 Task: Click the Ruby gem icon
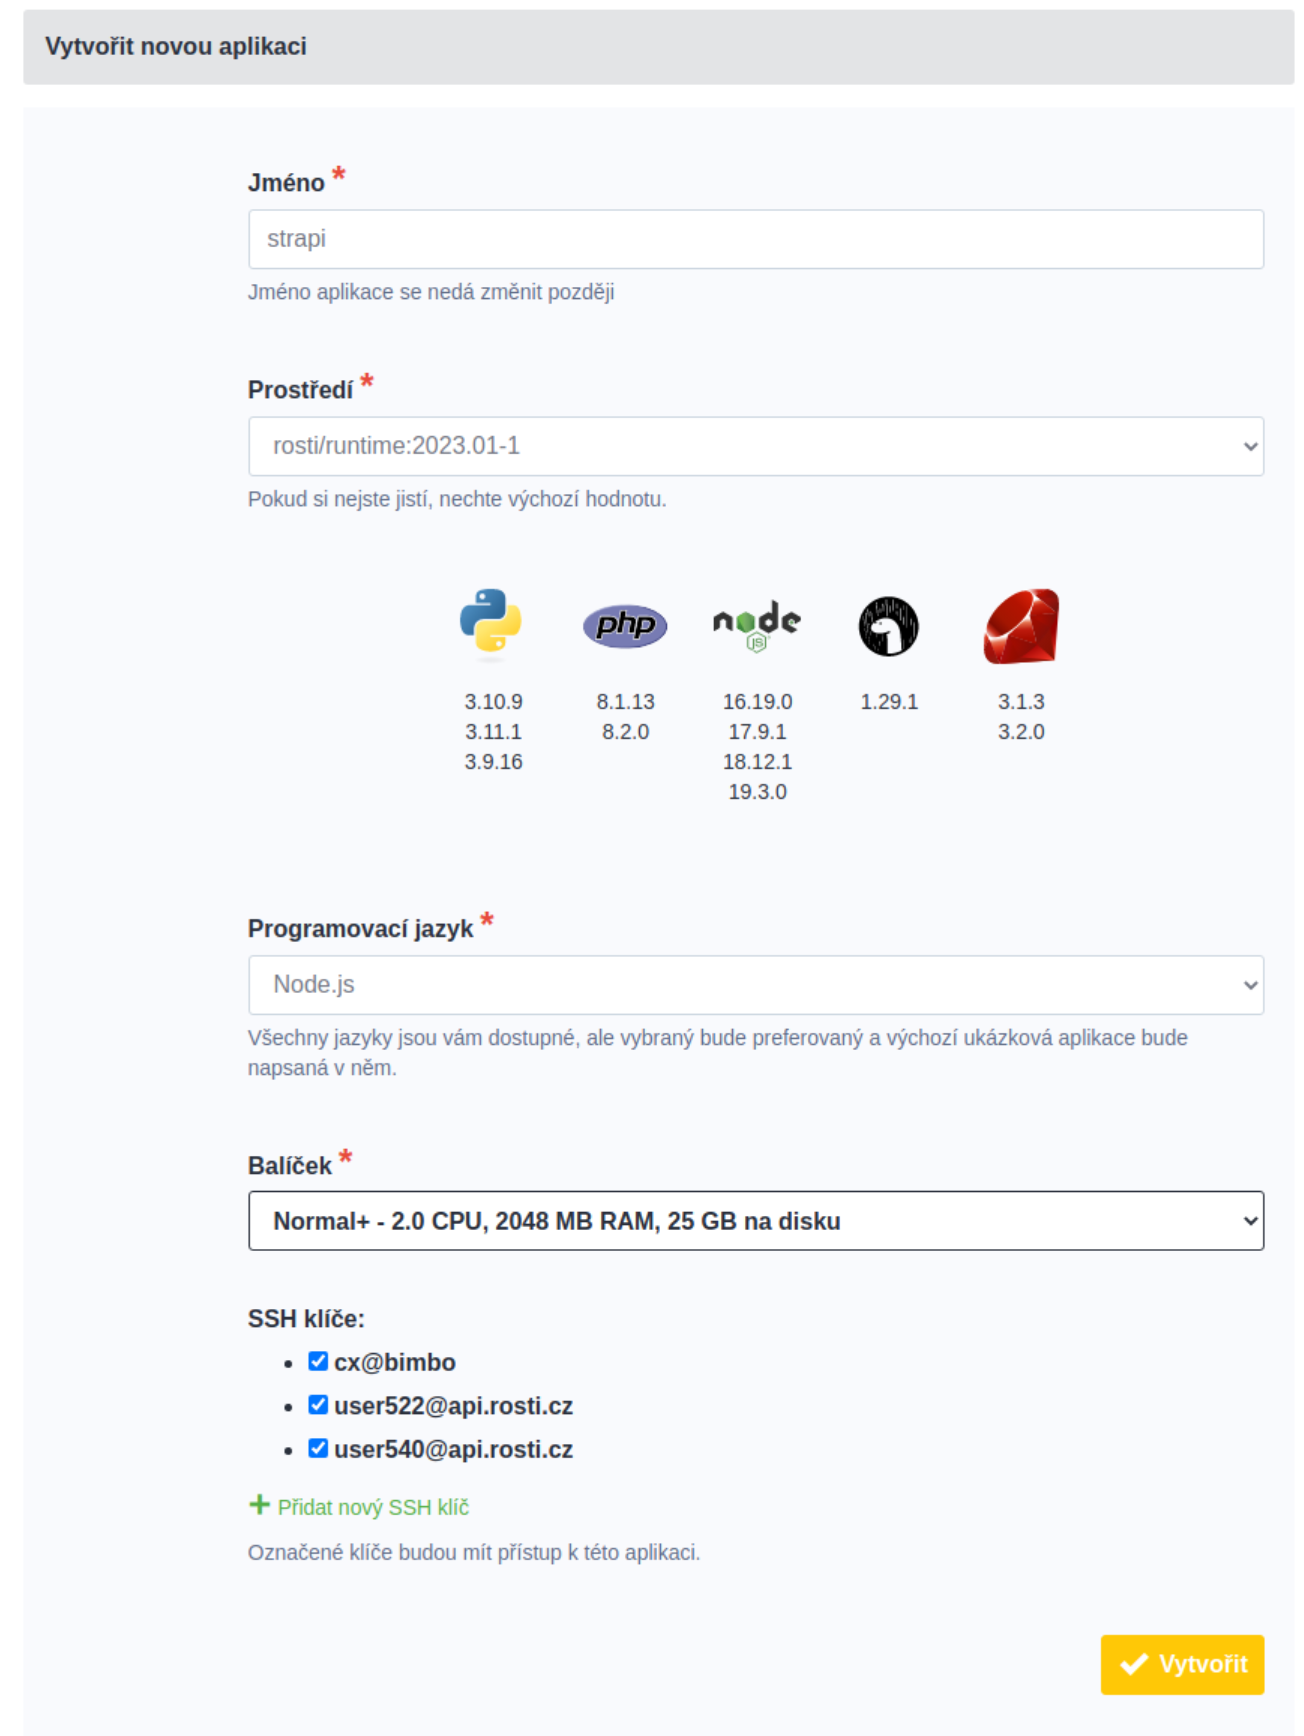click(1021, 627)
